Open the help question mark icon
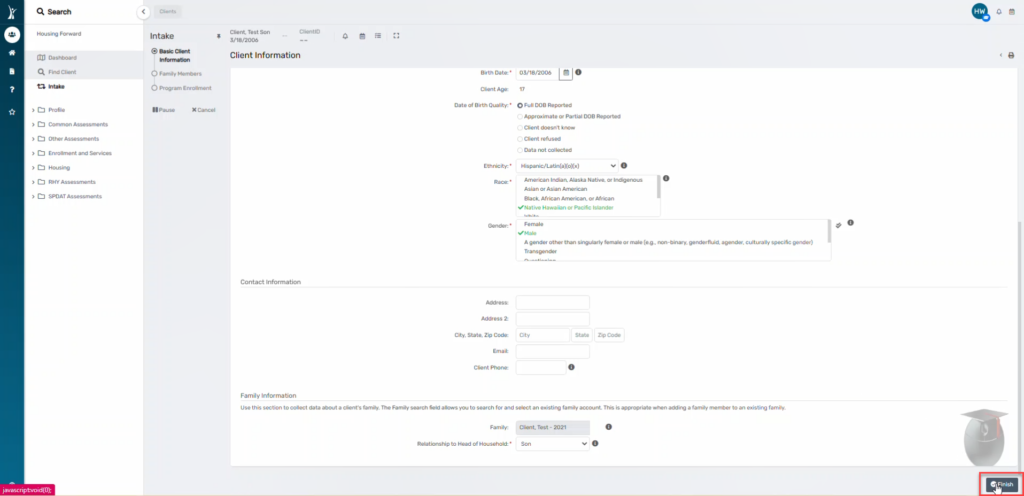This screenshot has width=1024, height=496. pos(12,89)
